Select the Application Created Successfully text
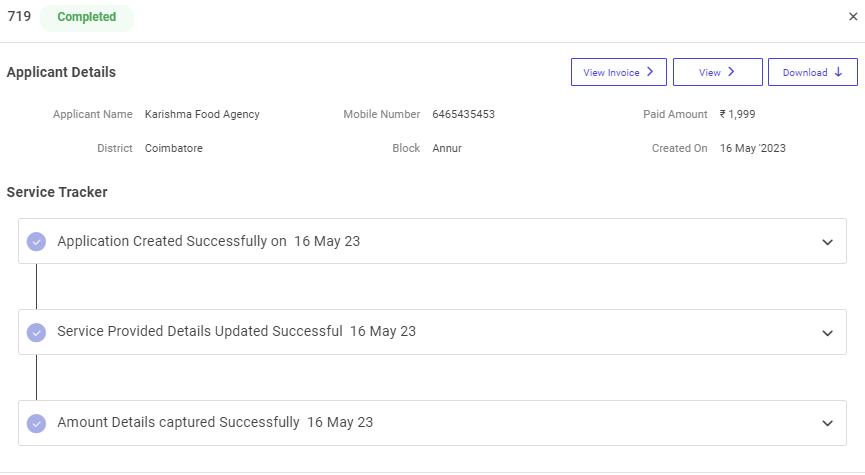 click(x=171, y=242)
